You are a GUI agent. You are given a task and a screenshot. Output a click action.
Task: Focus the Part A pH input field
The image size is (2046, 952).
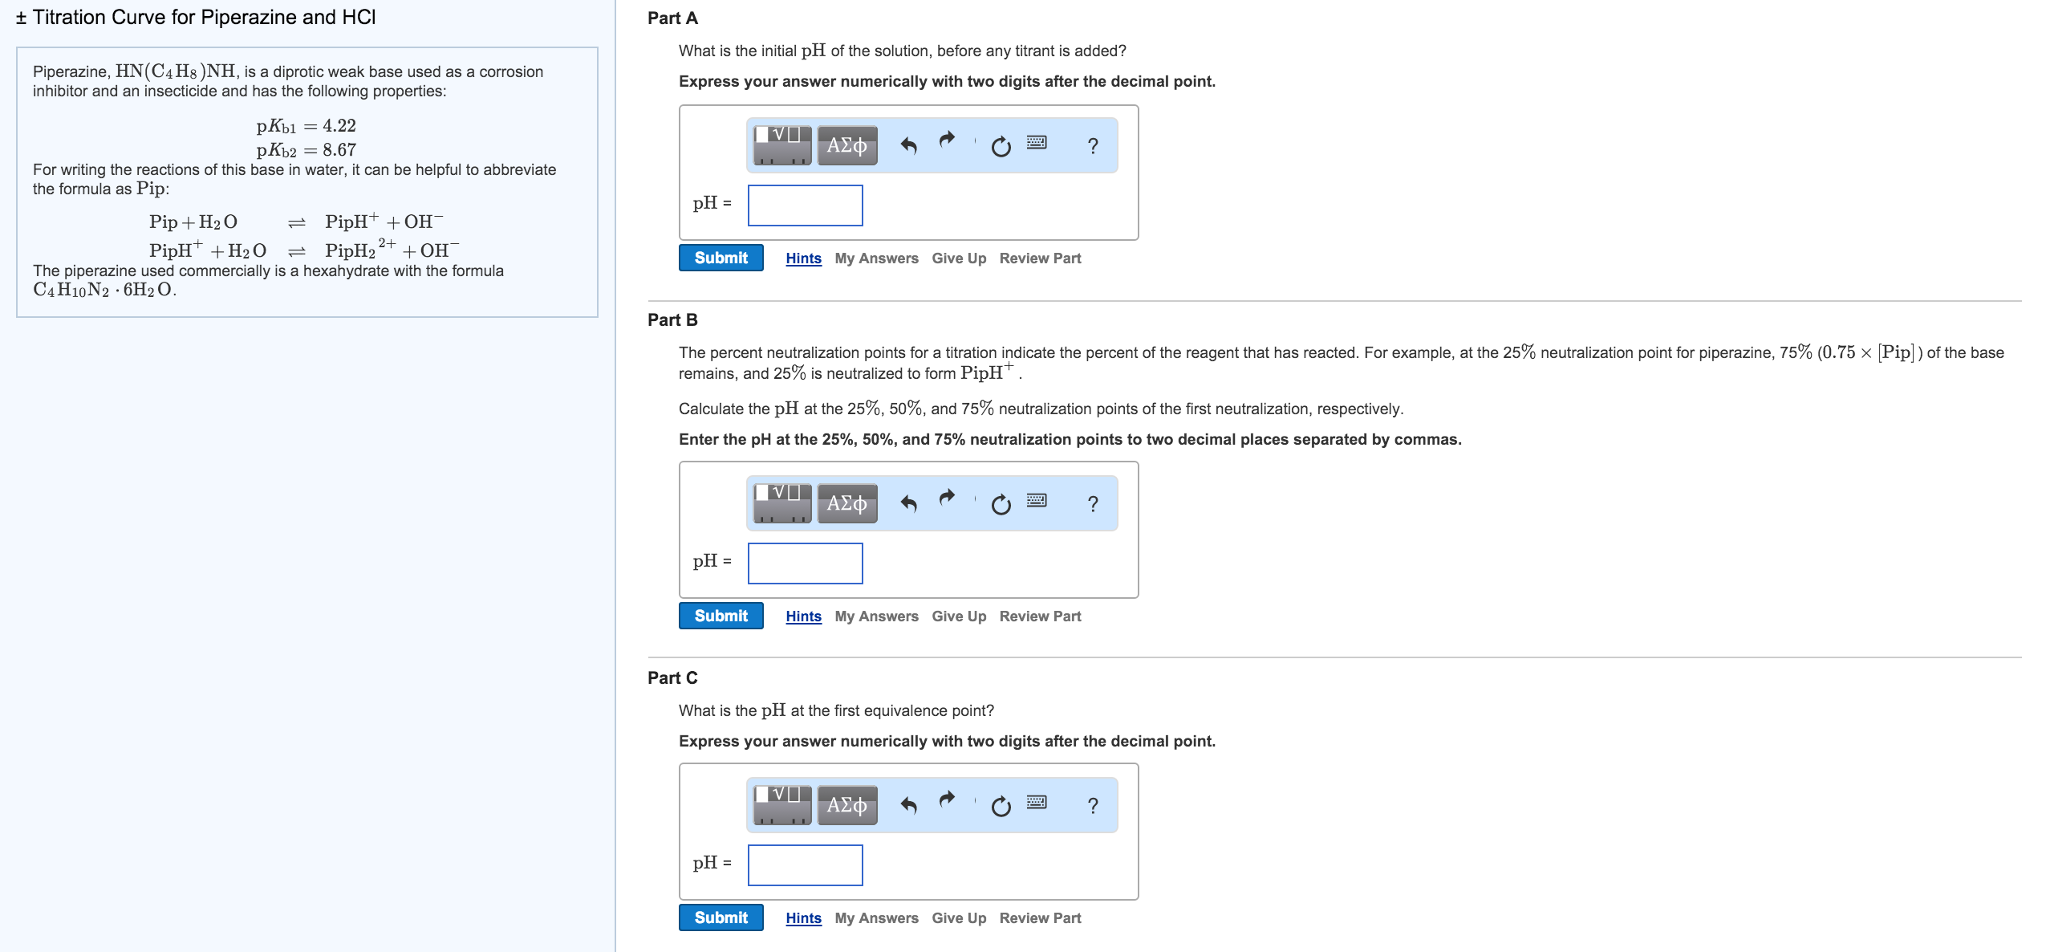(x=805, y=205)
